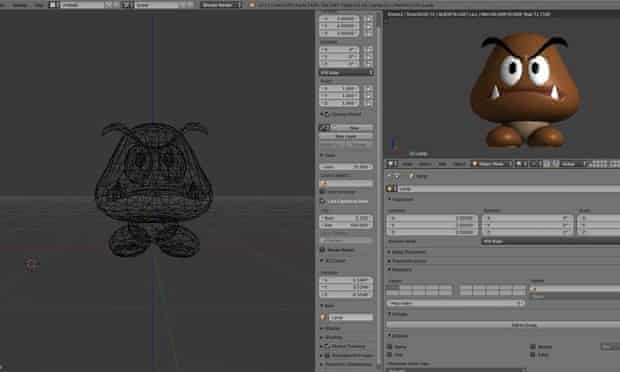Click the object icon beside properties name field
The image size is (620, 372).
click(x=391, y=189)
